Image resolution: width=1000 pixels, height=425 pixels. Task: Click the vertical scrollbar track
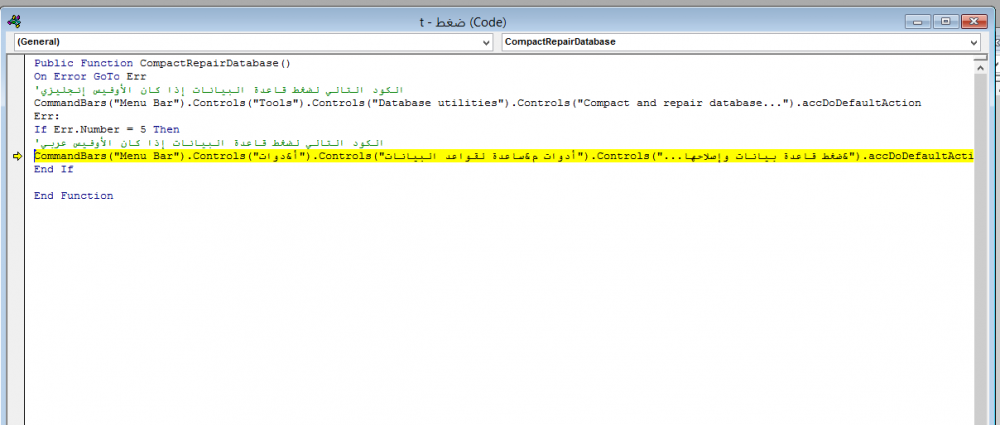(979, 250)
